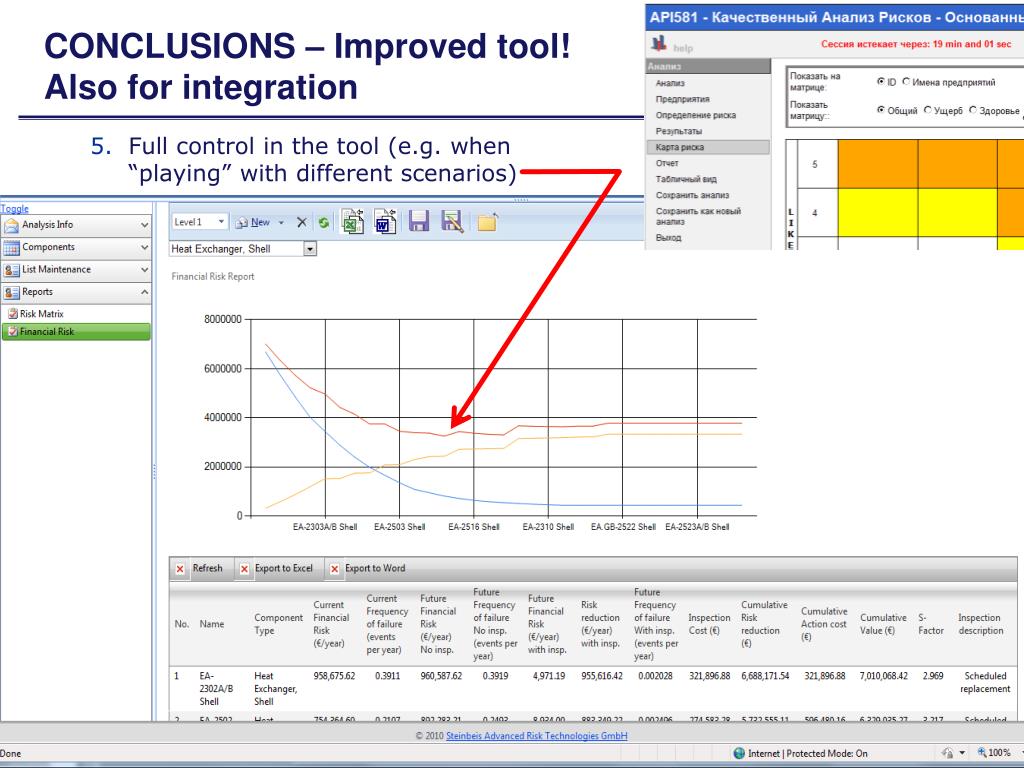Expand the Analysis Info section chevron
Image resolution: width=1024 pixels, height=768 pixels.
click(144, 225)
